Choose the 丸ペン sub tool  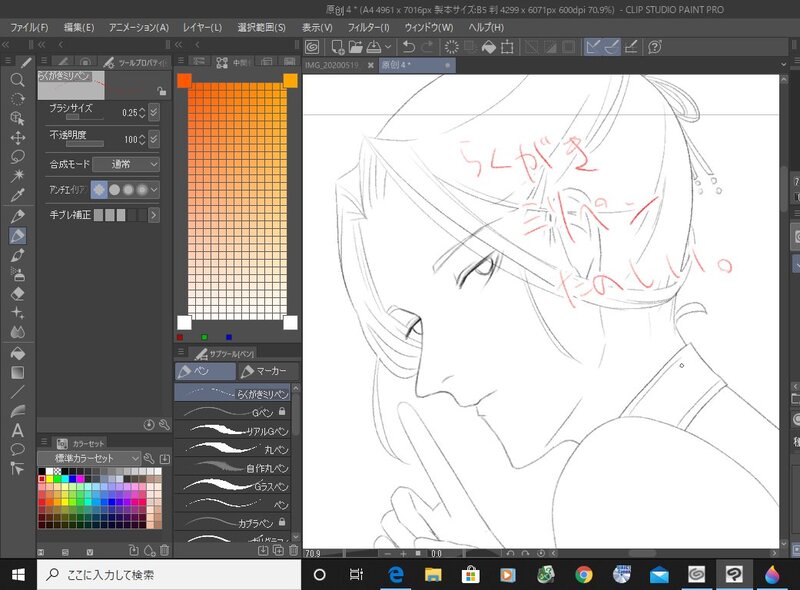pos(235,449)
